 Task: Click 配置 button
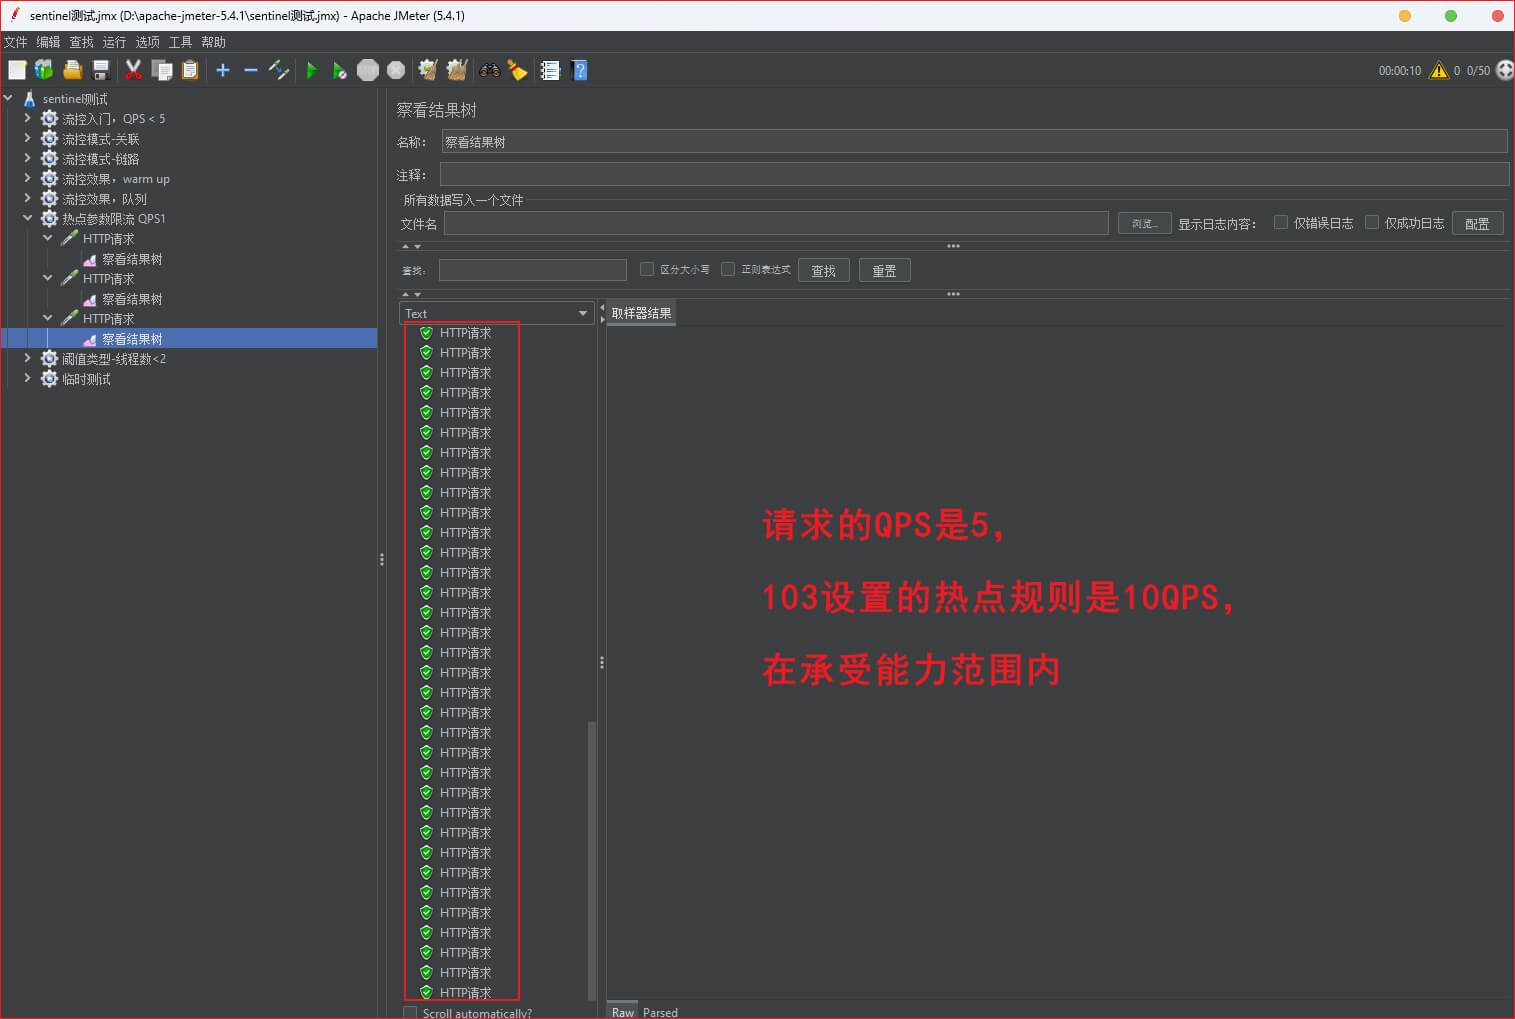1477,223
